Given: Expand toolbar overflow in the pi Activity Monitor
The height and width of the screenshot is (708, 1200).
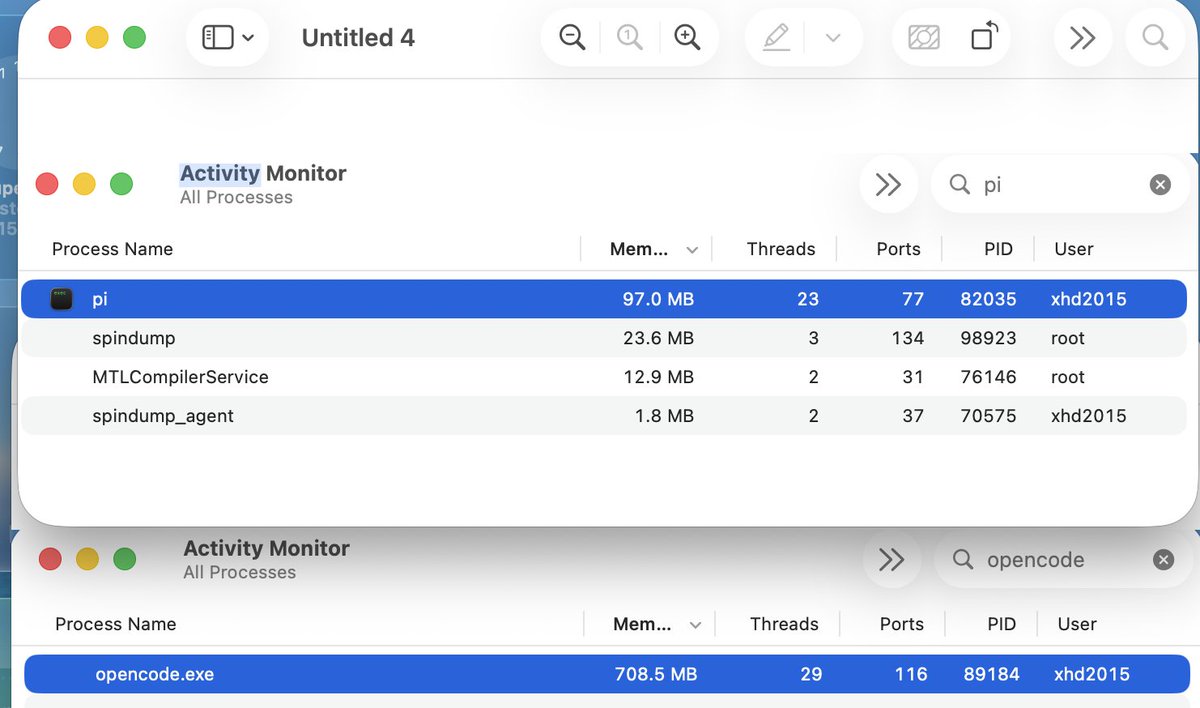Looking at the screenshot, I should pyautogui.click(x=888, y=184).
